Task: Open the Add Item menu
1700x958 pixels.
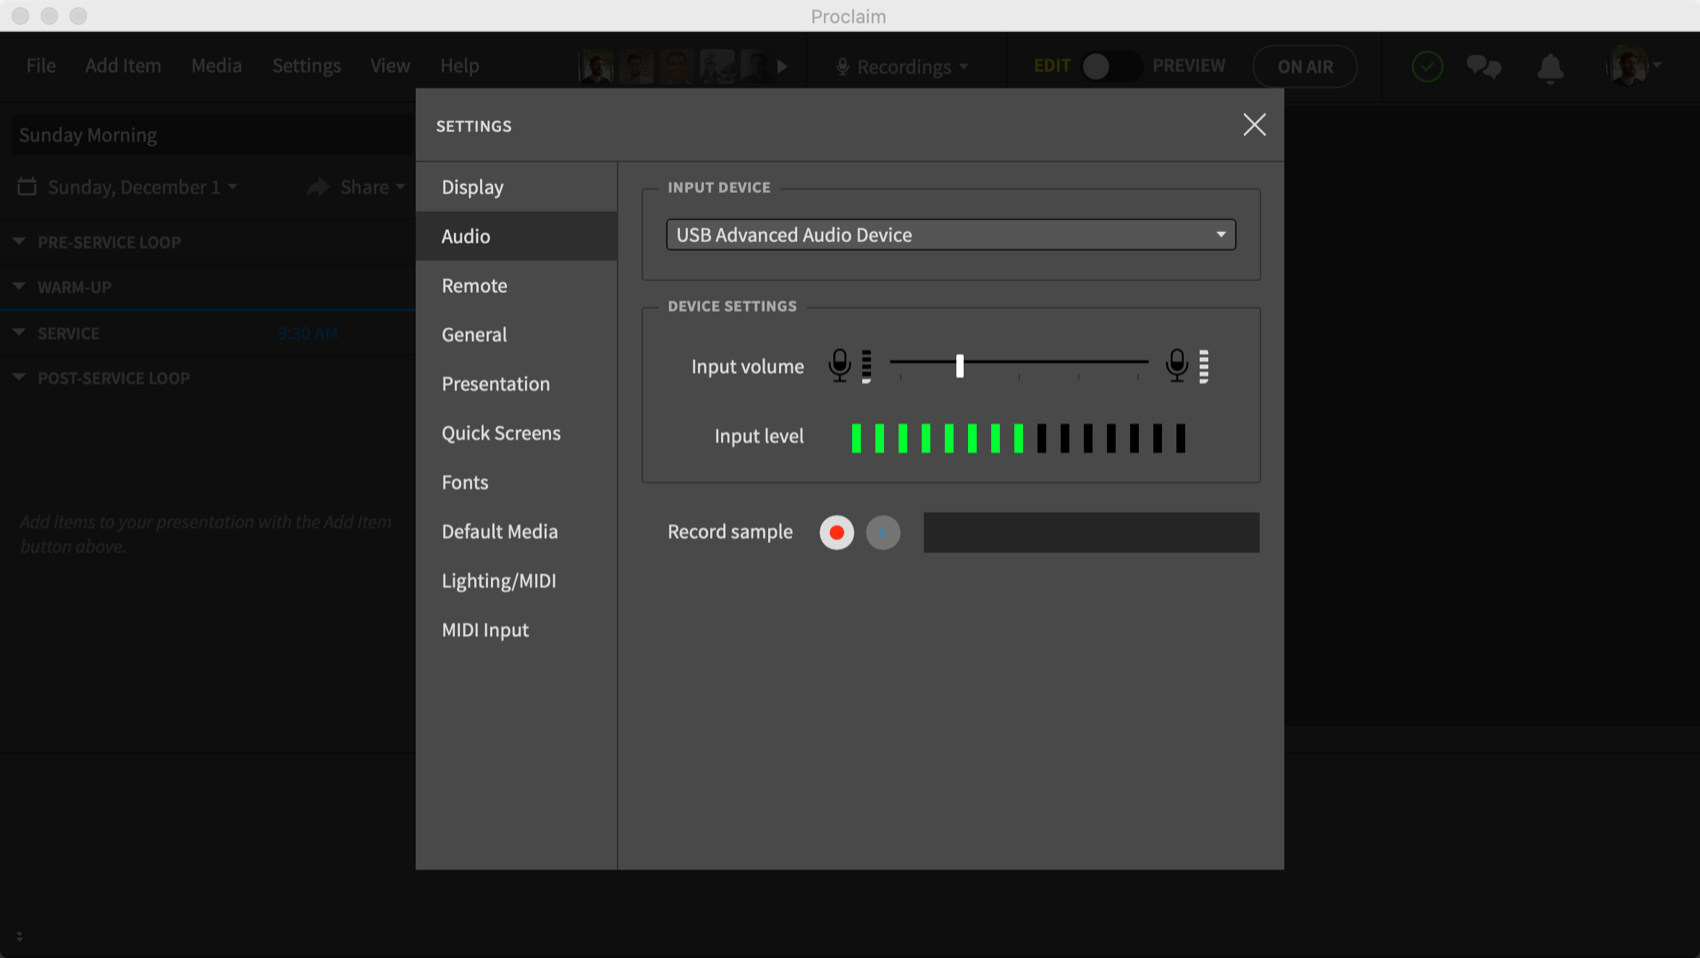Action: pos(122,66)
